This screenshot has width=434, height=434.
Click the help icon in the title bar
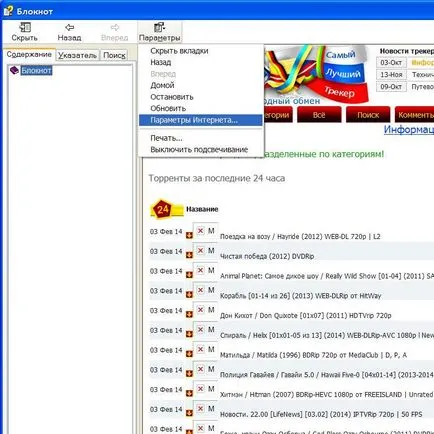pos(8,11)
